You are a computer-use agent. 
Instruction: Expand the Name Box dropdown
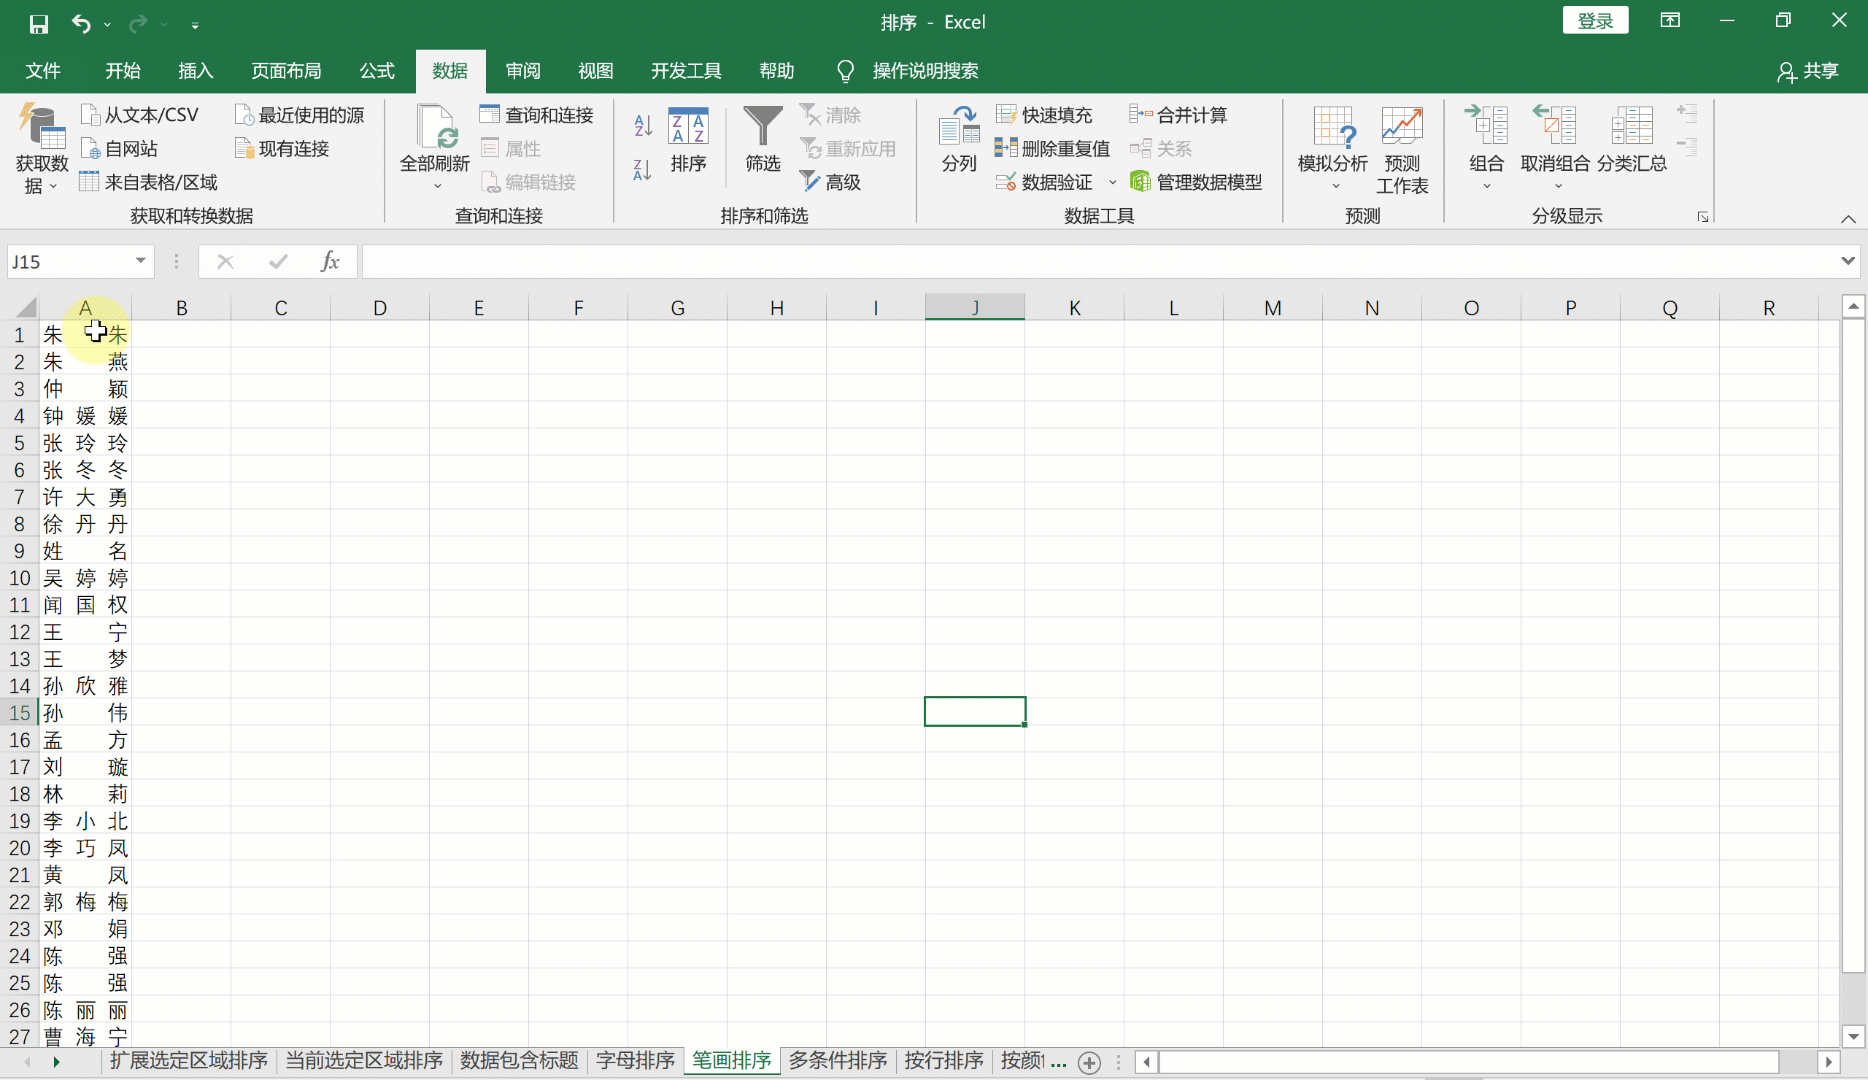[140, 260]
